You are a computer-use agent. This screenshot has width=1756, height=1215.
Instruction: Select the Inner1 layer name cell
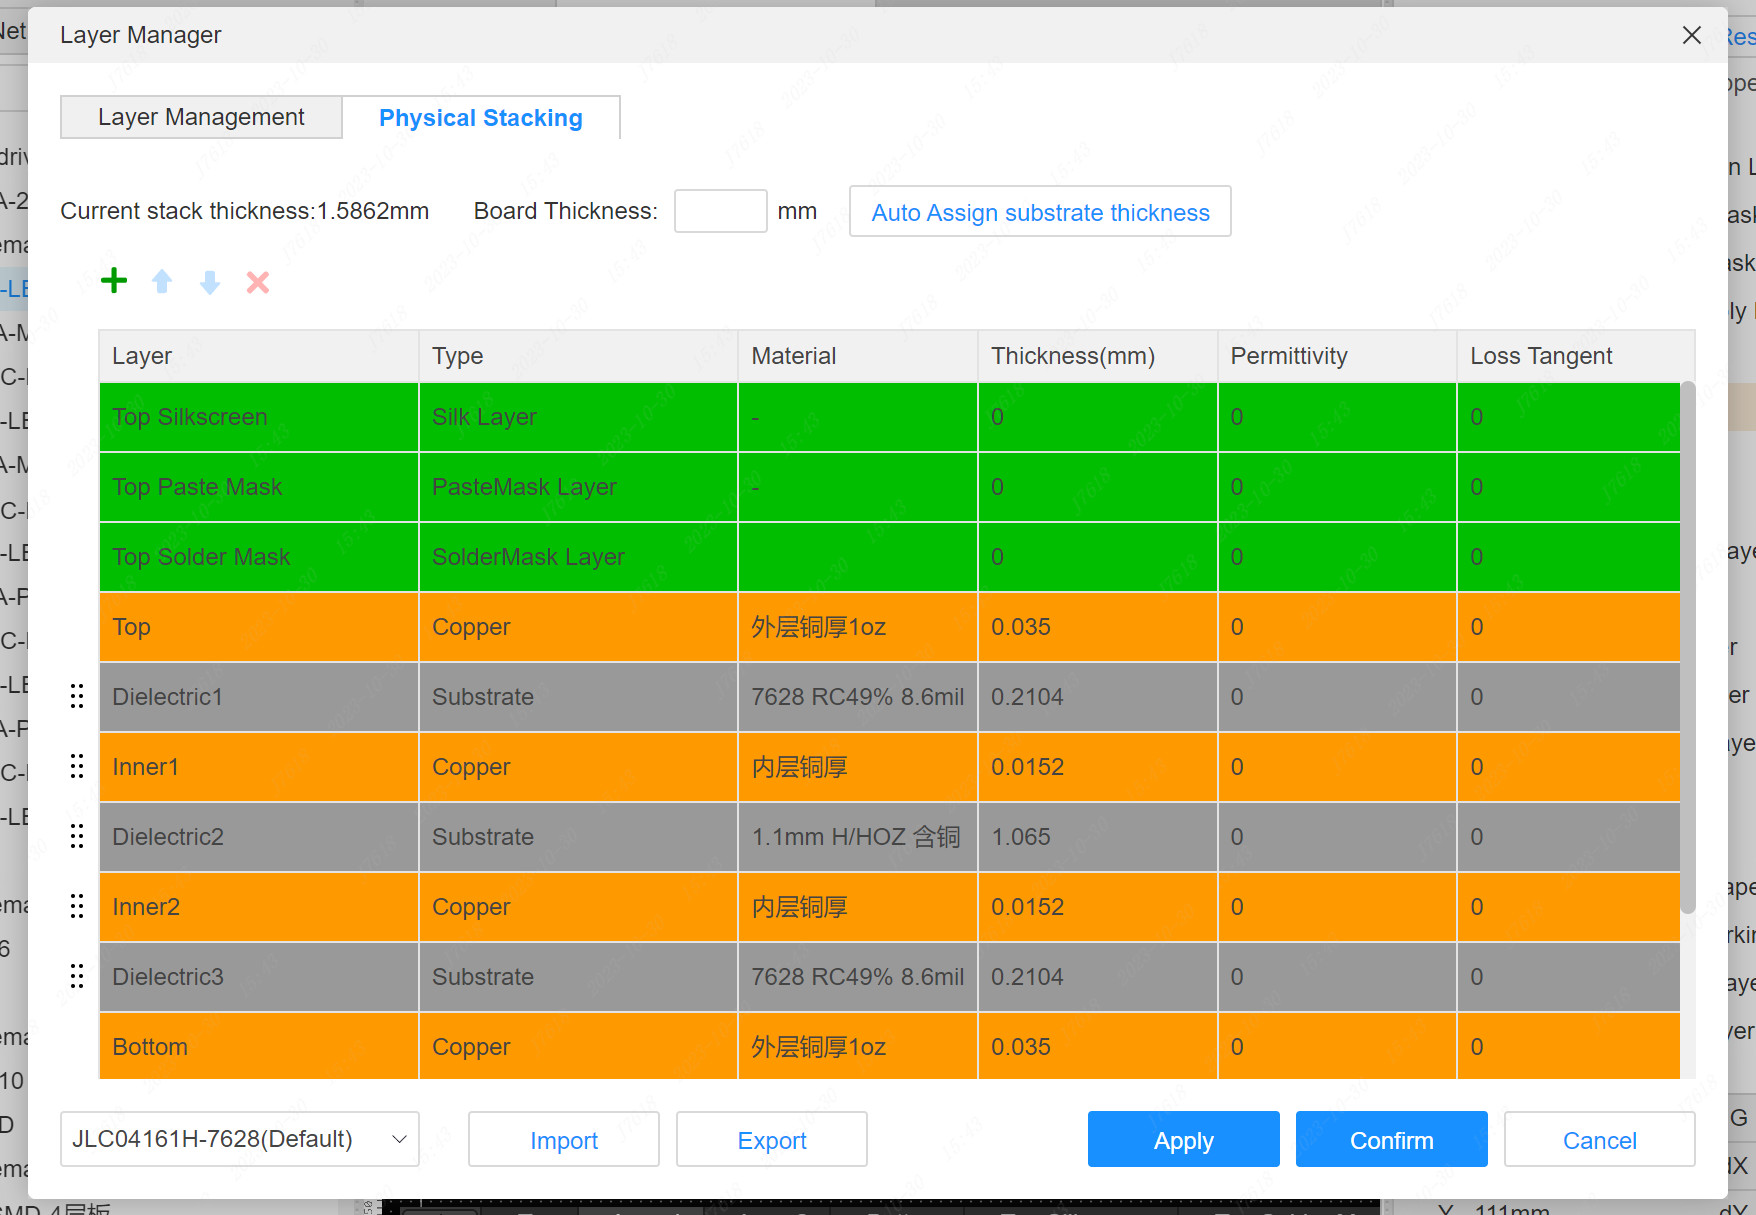[259, 767]
